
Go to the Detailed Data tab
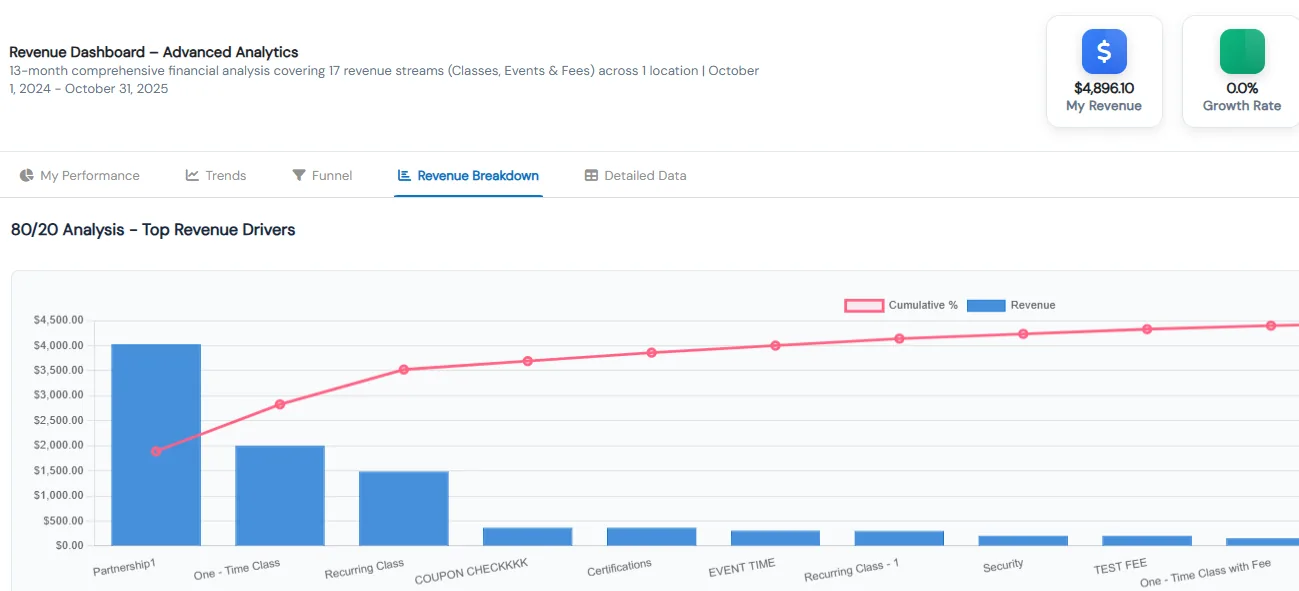[x=635, y=175]
